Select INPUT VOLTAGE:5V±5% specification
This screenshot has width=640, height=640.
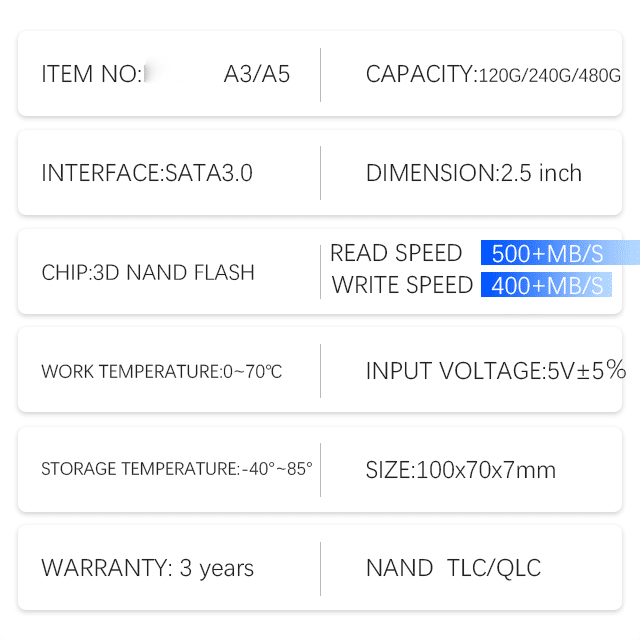496,371
